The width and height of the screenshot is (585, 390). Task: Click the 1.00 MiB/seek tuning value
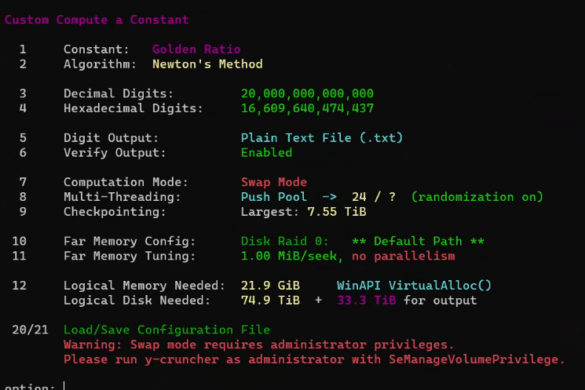coord(291,256)
